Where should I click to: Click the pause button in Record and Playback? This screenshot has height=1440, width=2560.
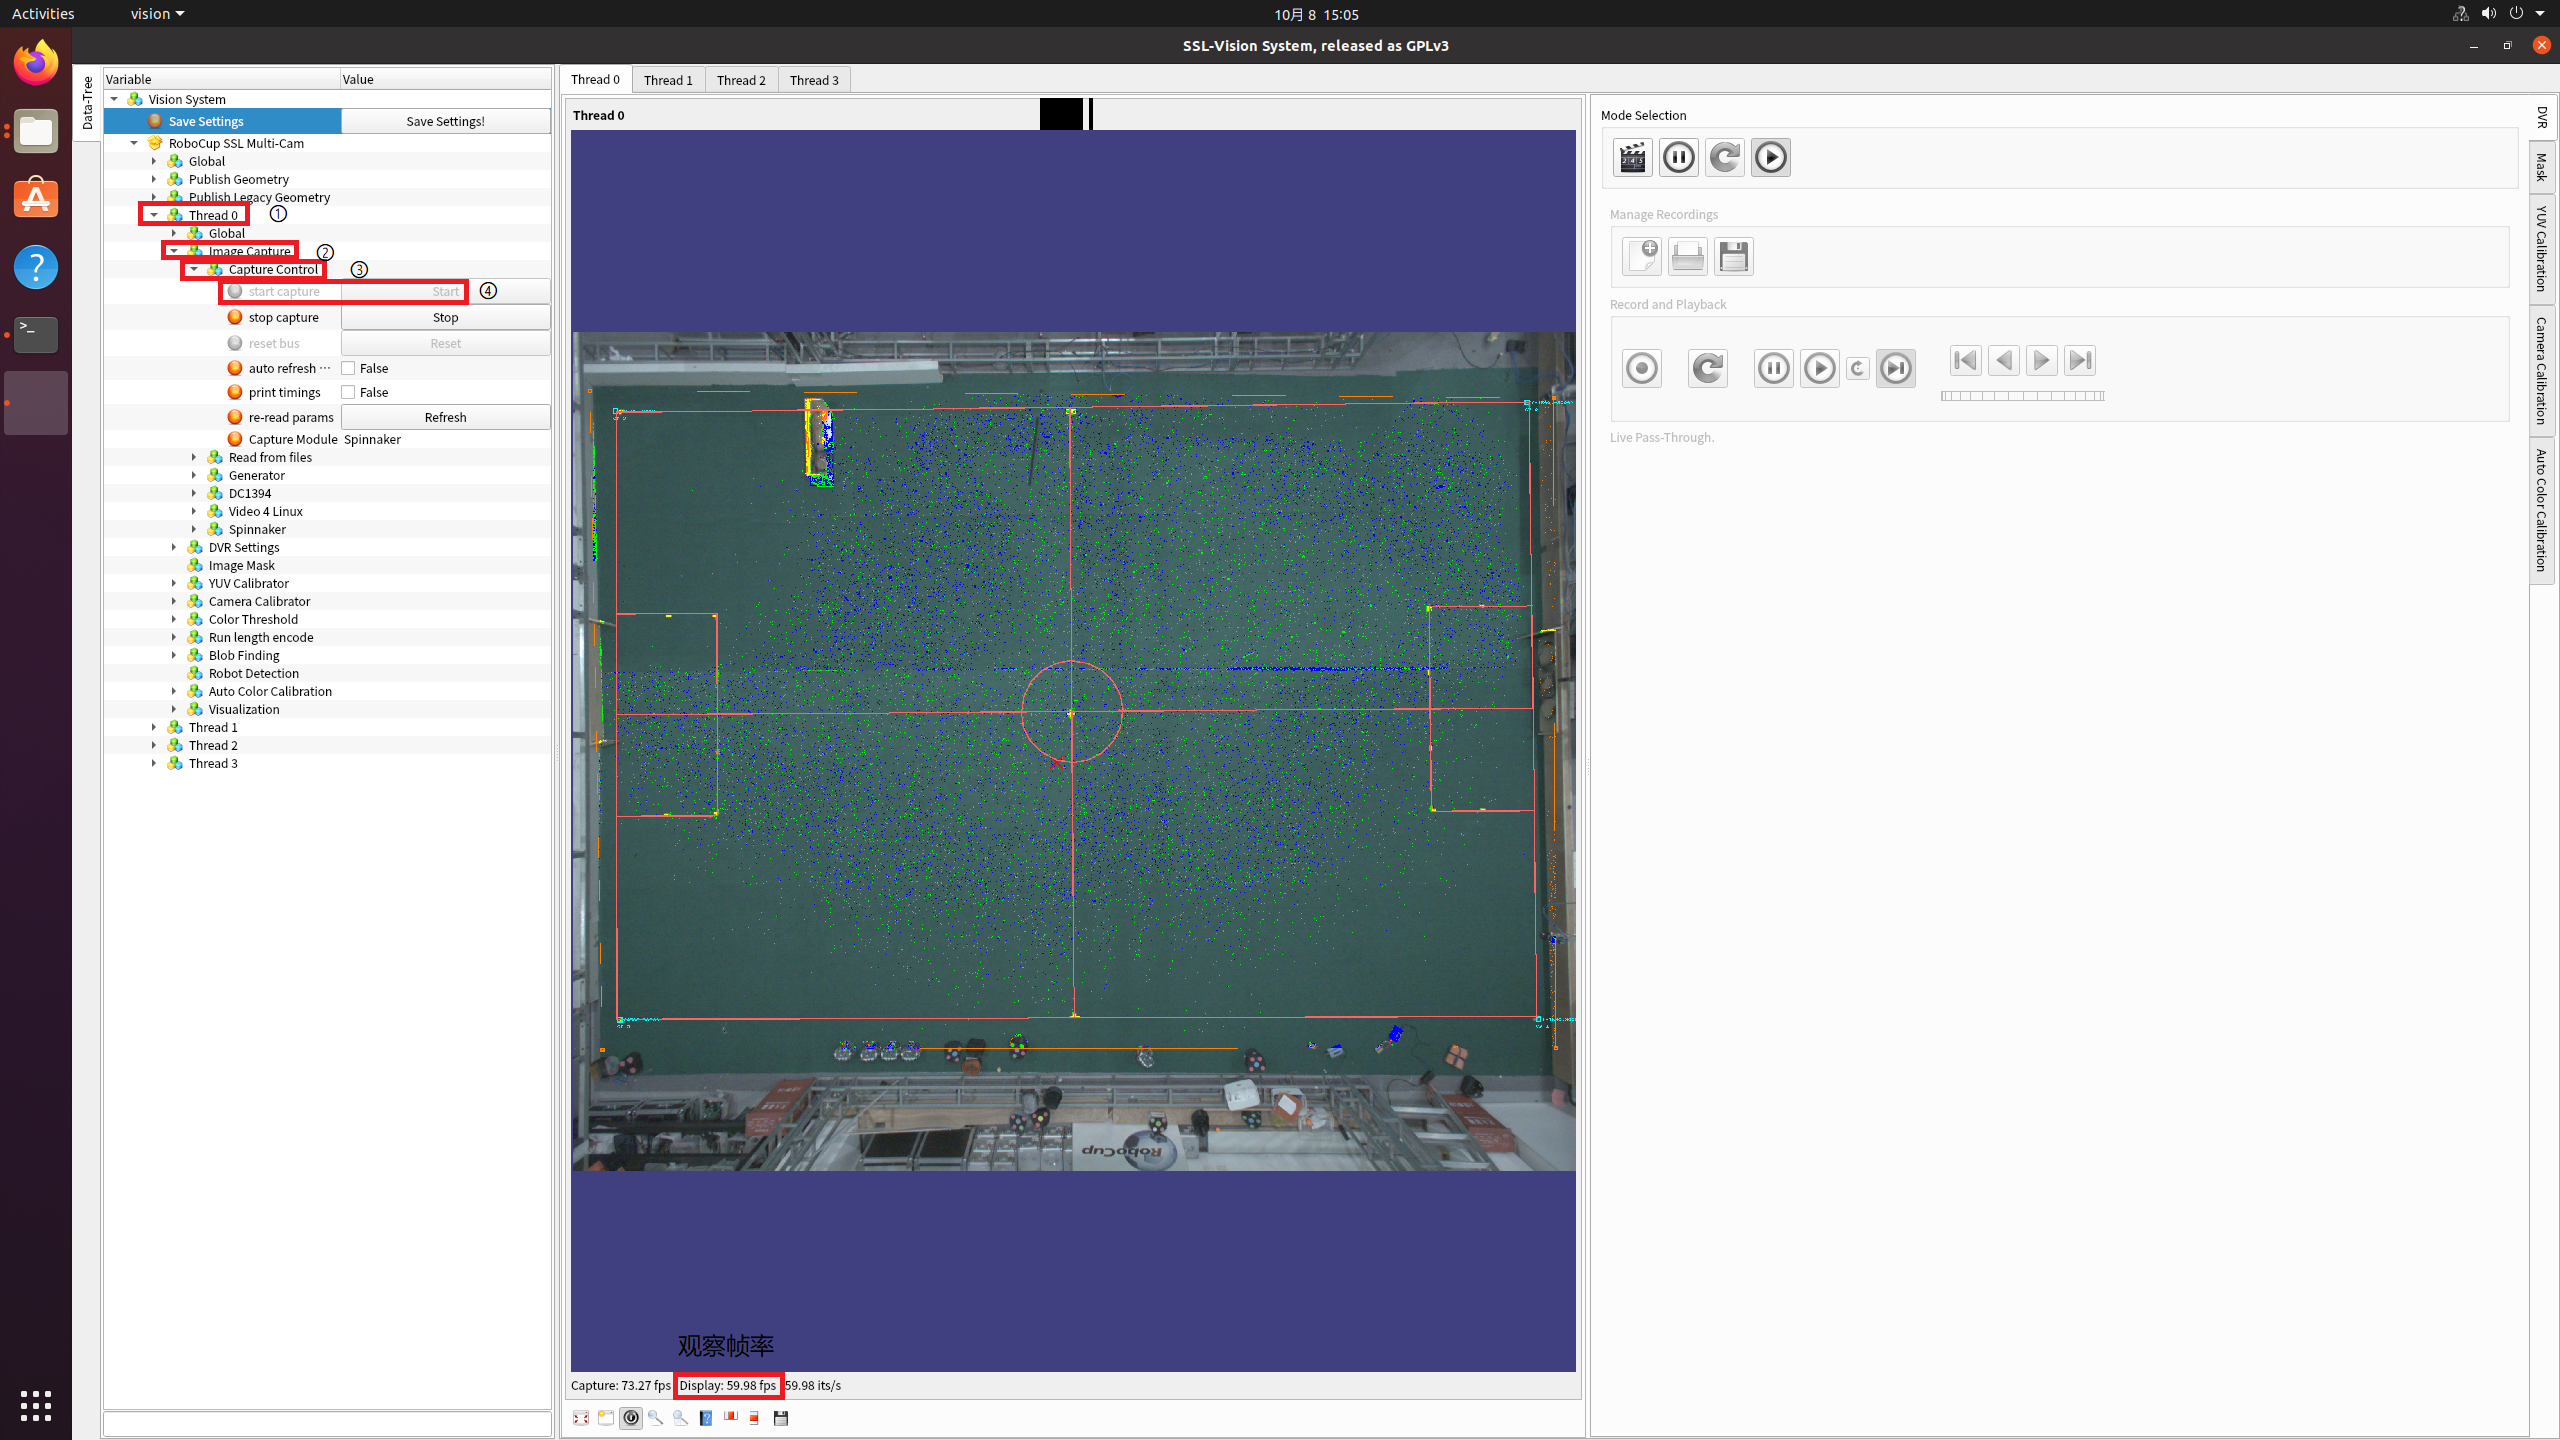pyautogui.click(x=1773, y=368)
